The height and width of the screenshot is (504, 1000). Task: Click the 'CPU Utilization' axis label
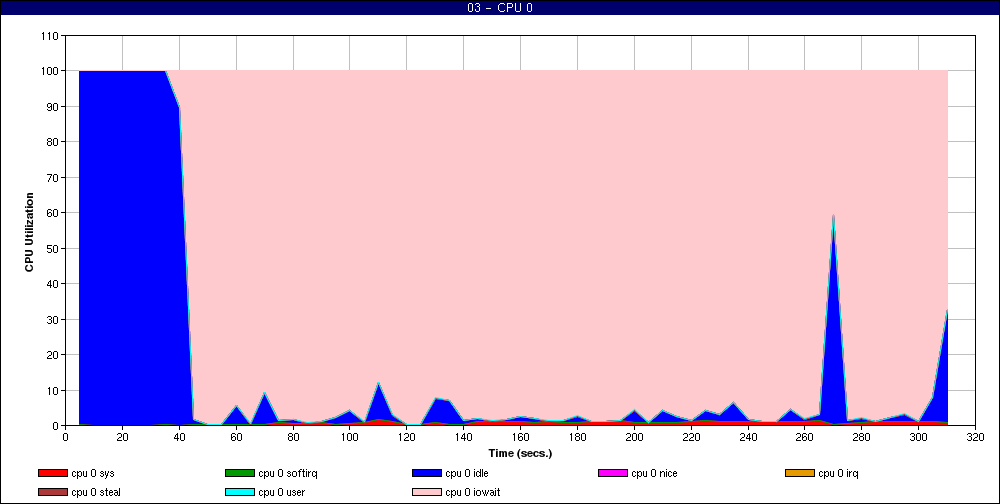pyautogui.click(x=29, y=232)
